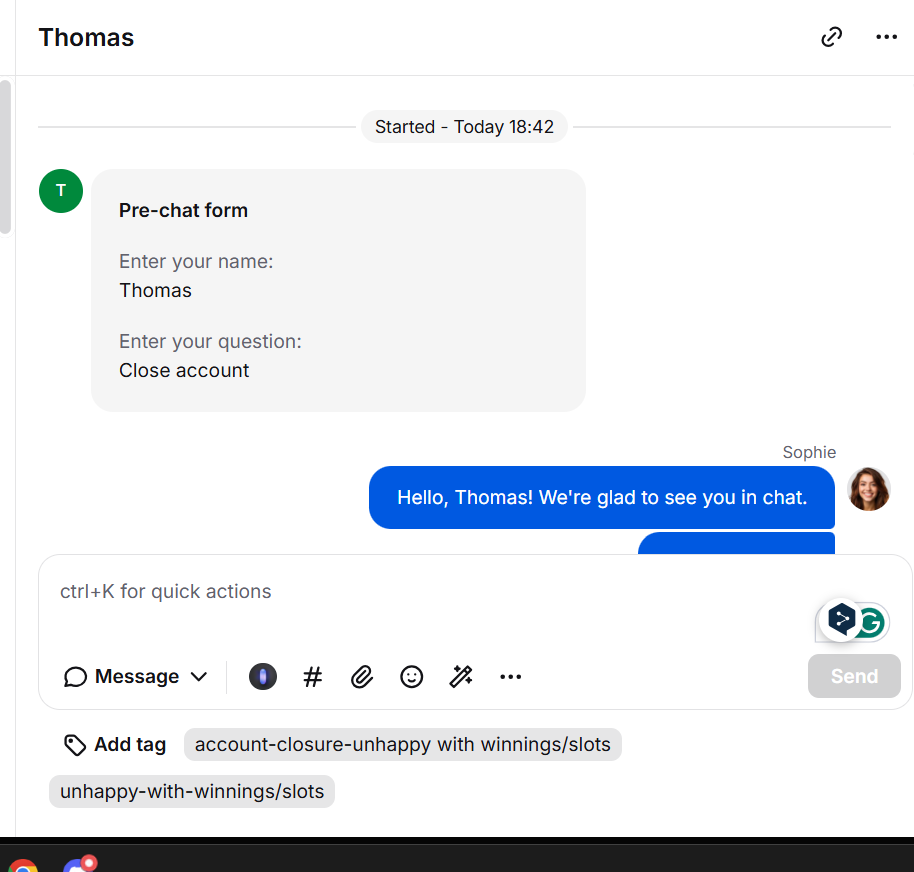The image size is (914, 872).
Task: Click the chat vertical scrollbar thumb
Action: (5, 156)
